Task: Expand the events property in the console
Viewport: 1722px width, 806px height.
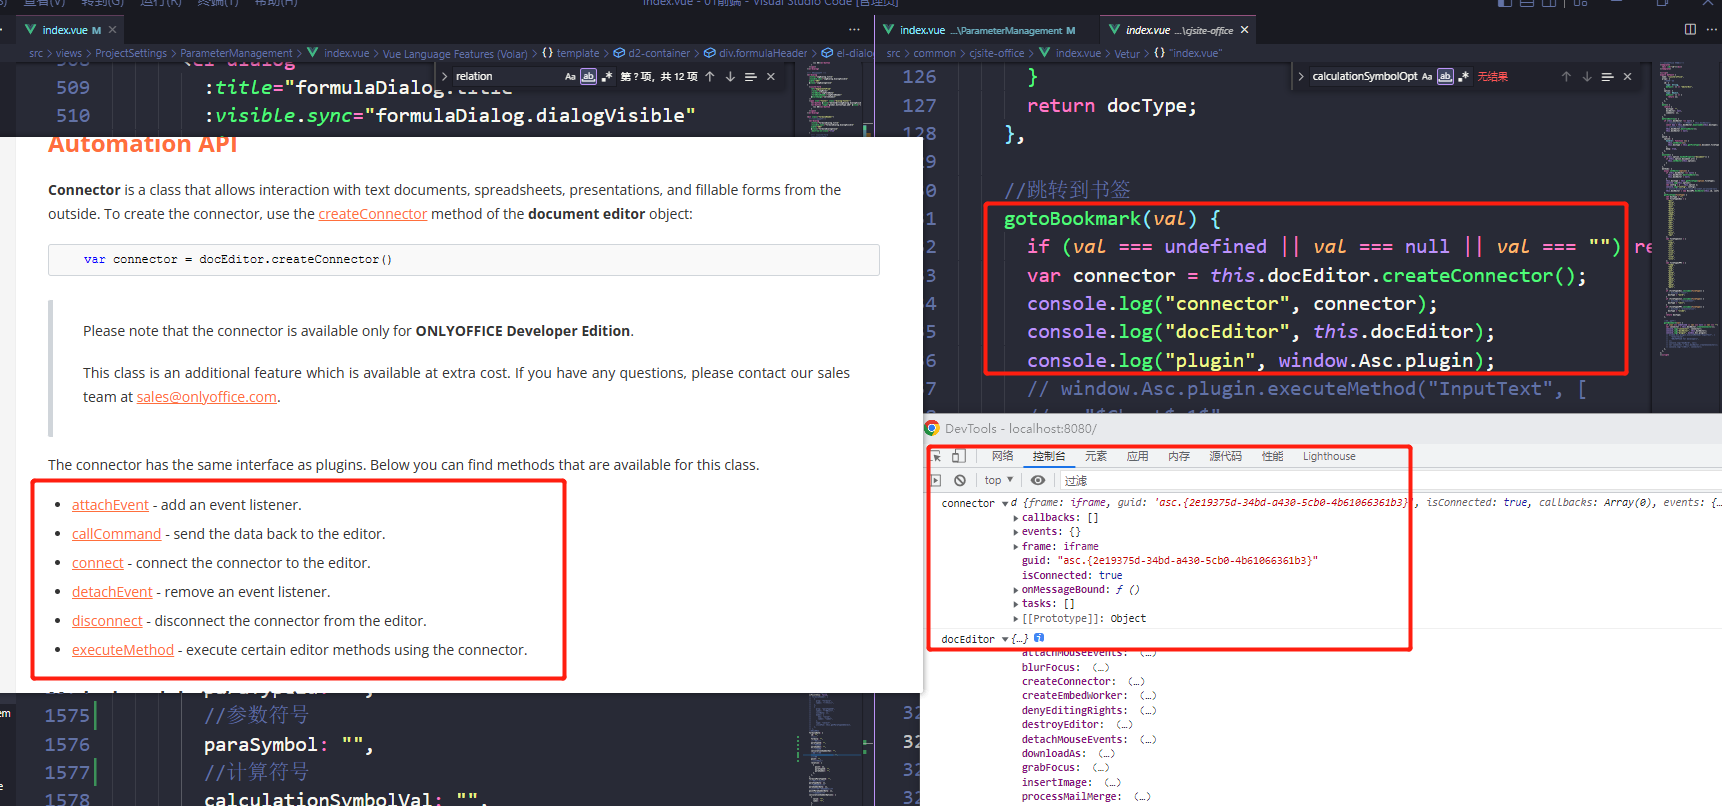Action: point(1016,532)
